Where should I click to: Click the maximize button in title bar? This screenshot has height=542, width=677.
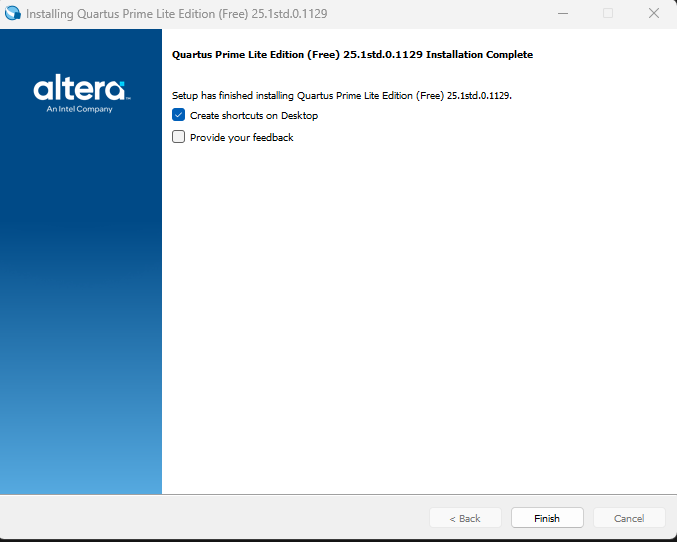(607, 13)
